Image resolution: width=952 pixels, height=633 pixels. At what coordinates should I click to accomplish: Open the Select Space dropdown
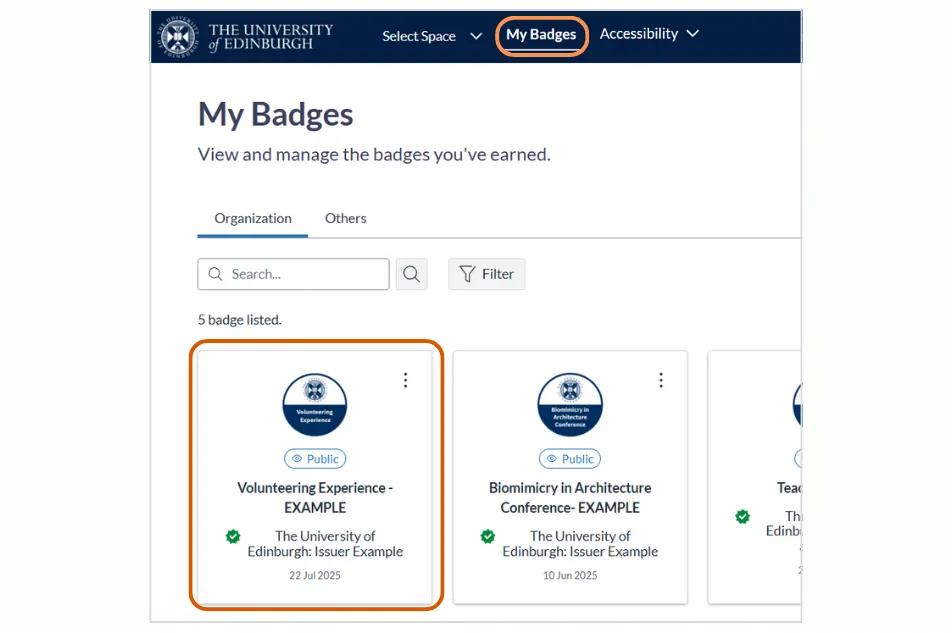pos(432,36)
